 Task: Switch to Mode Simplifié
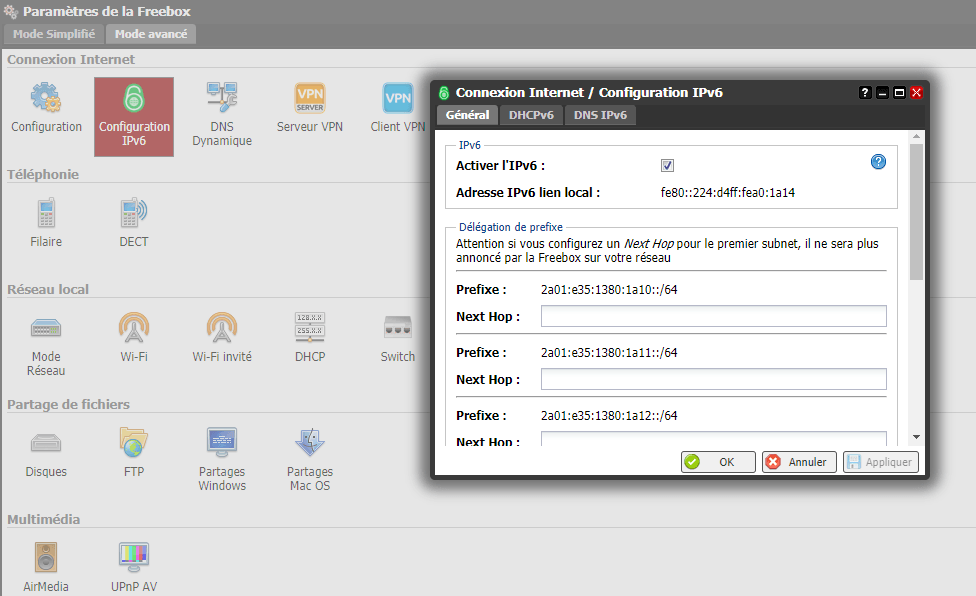54,34
